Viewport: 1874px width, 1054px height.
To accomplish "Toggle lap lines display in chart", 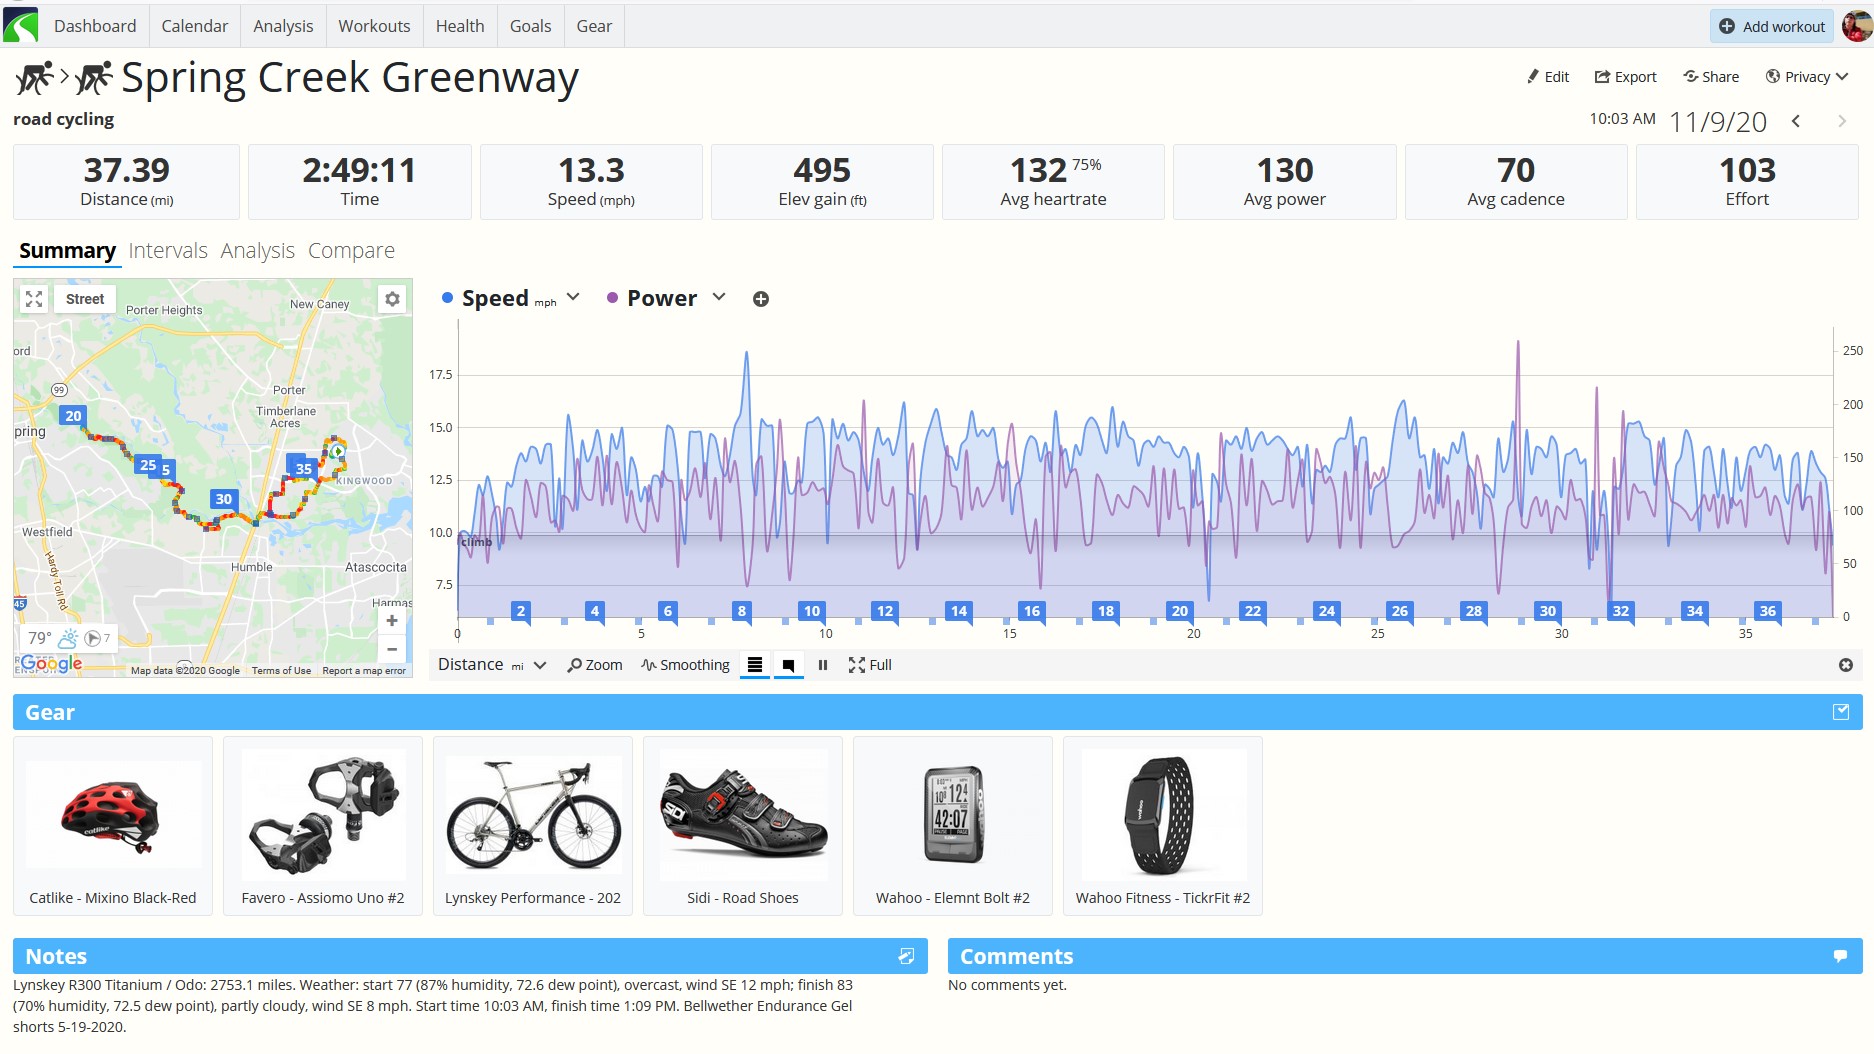I will coord(755,665).
